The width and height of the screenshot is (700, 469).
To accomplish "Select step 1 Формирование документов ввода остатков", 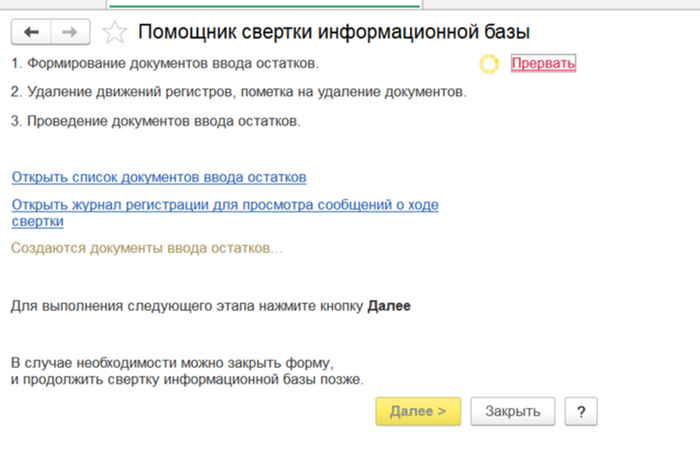I will [165, 64].
